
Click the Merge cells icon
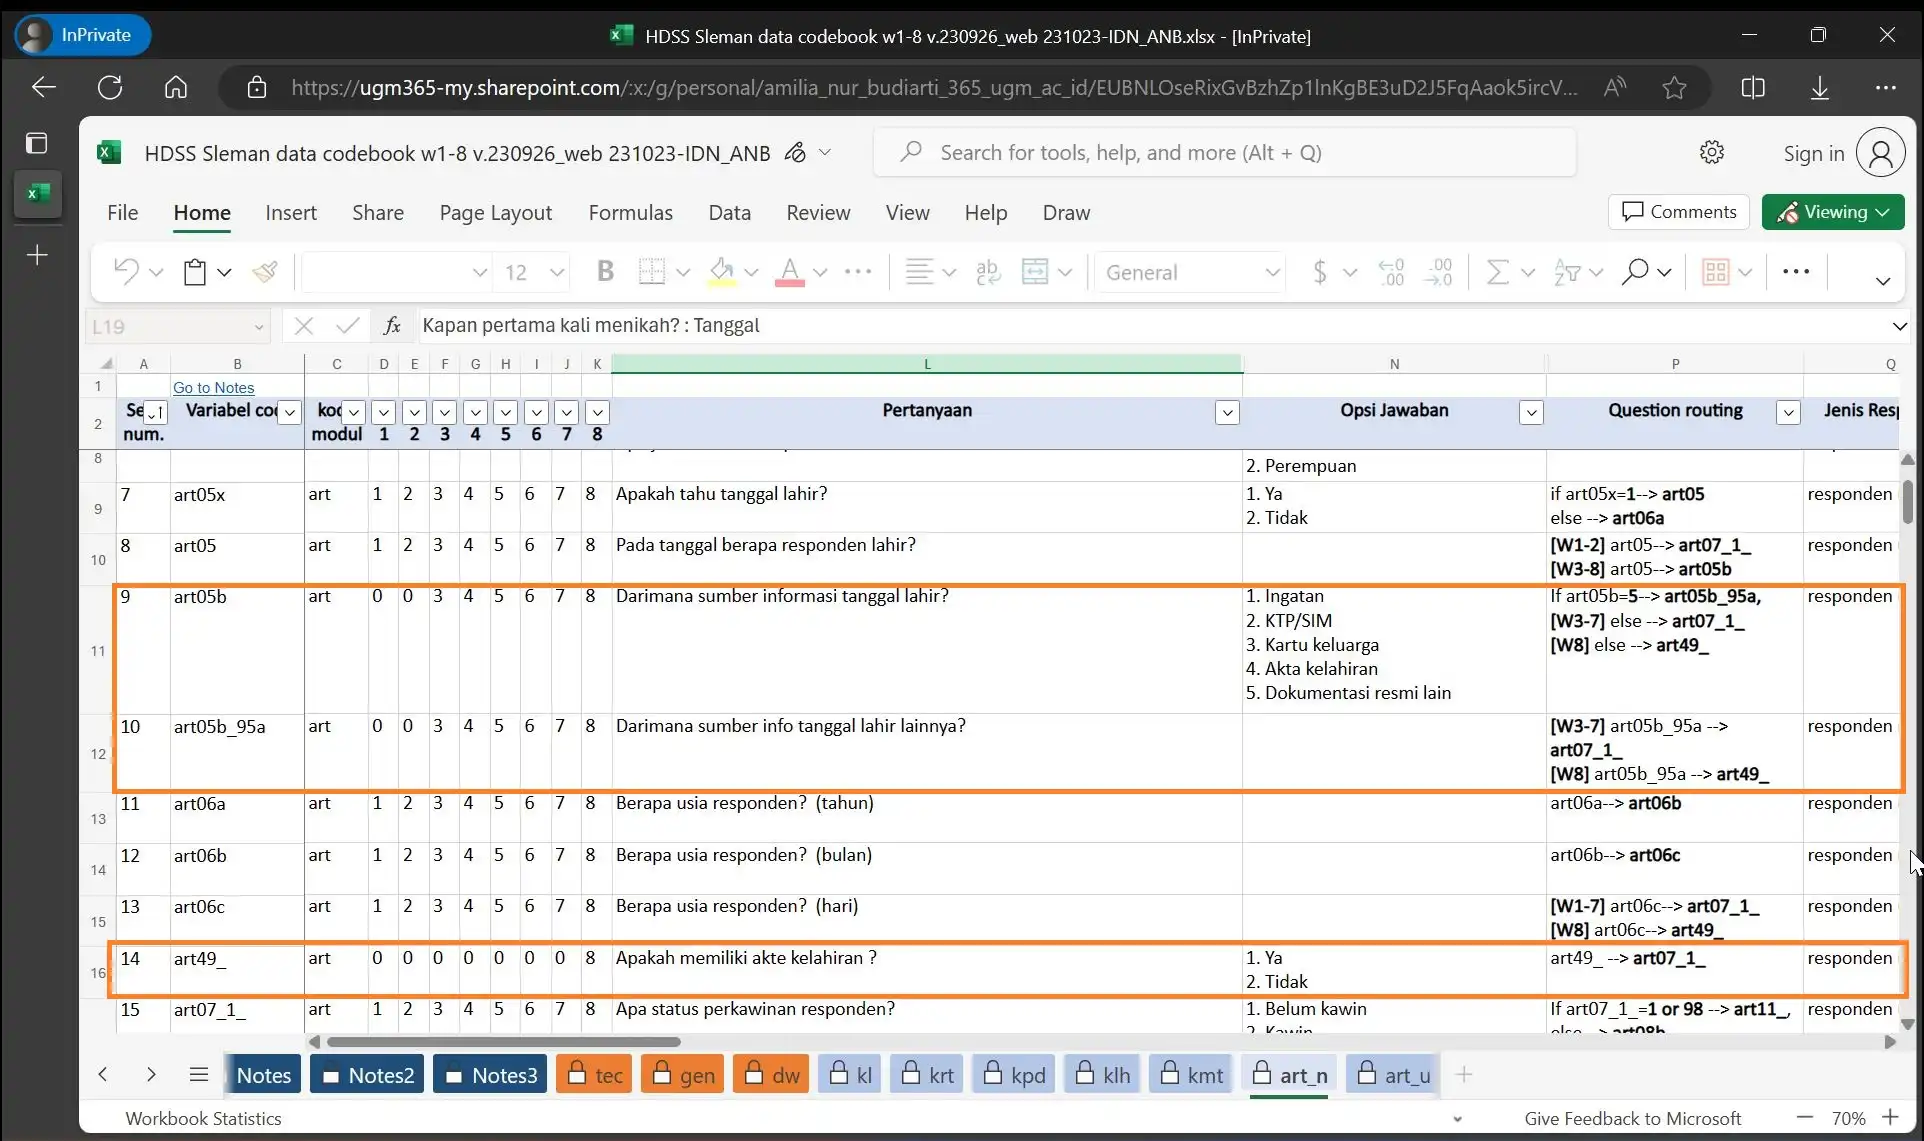pos(1035,272)
